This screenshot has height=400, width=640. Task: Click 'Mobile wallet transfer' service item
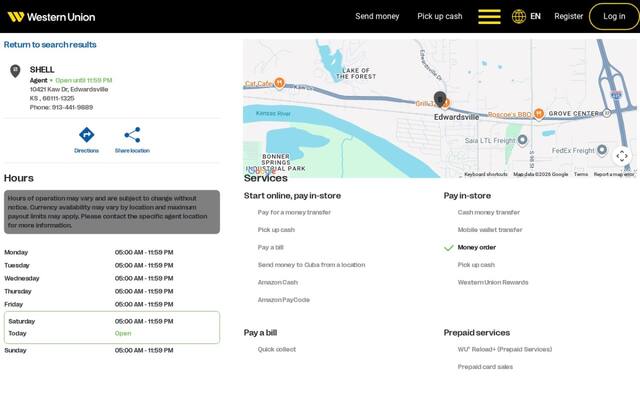click(490, 230)
